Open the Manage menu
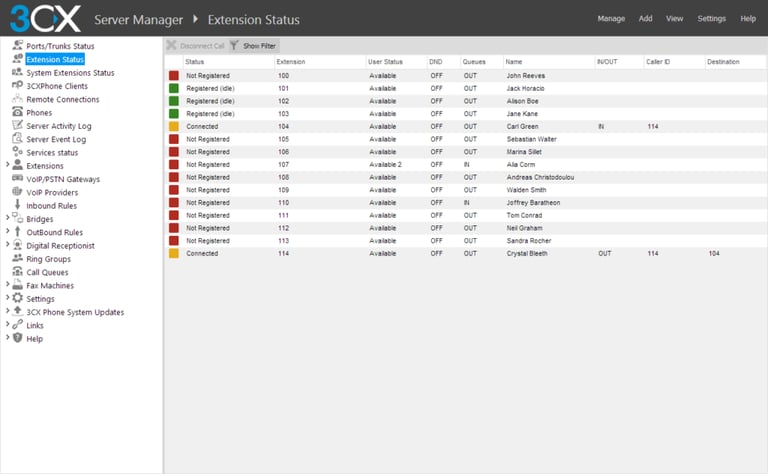Viewport: 768px width, 474px height. coord(611,19)
